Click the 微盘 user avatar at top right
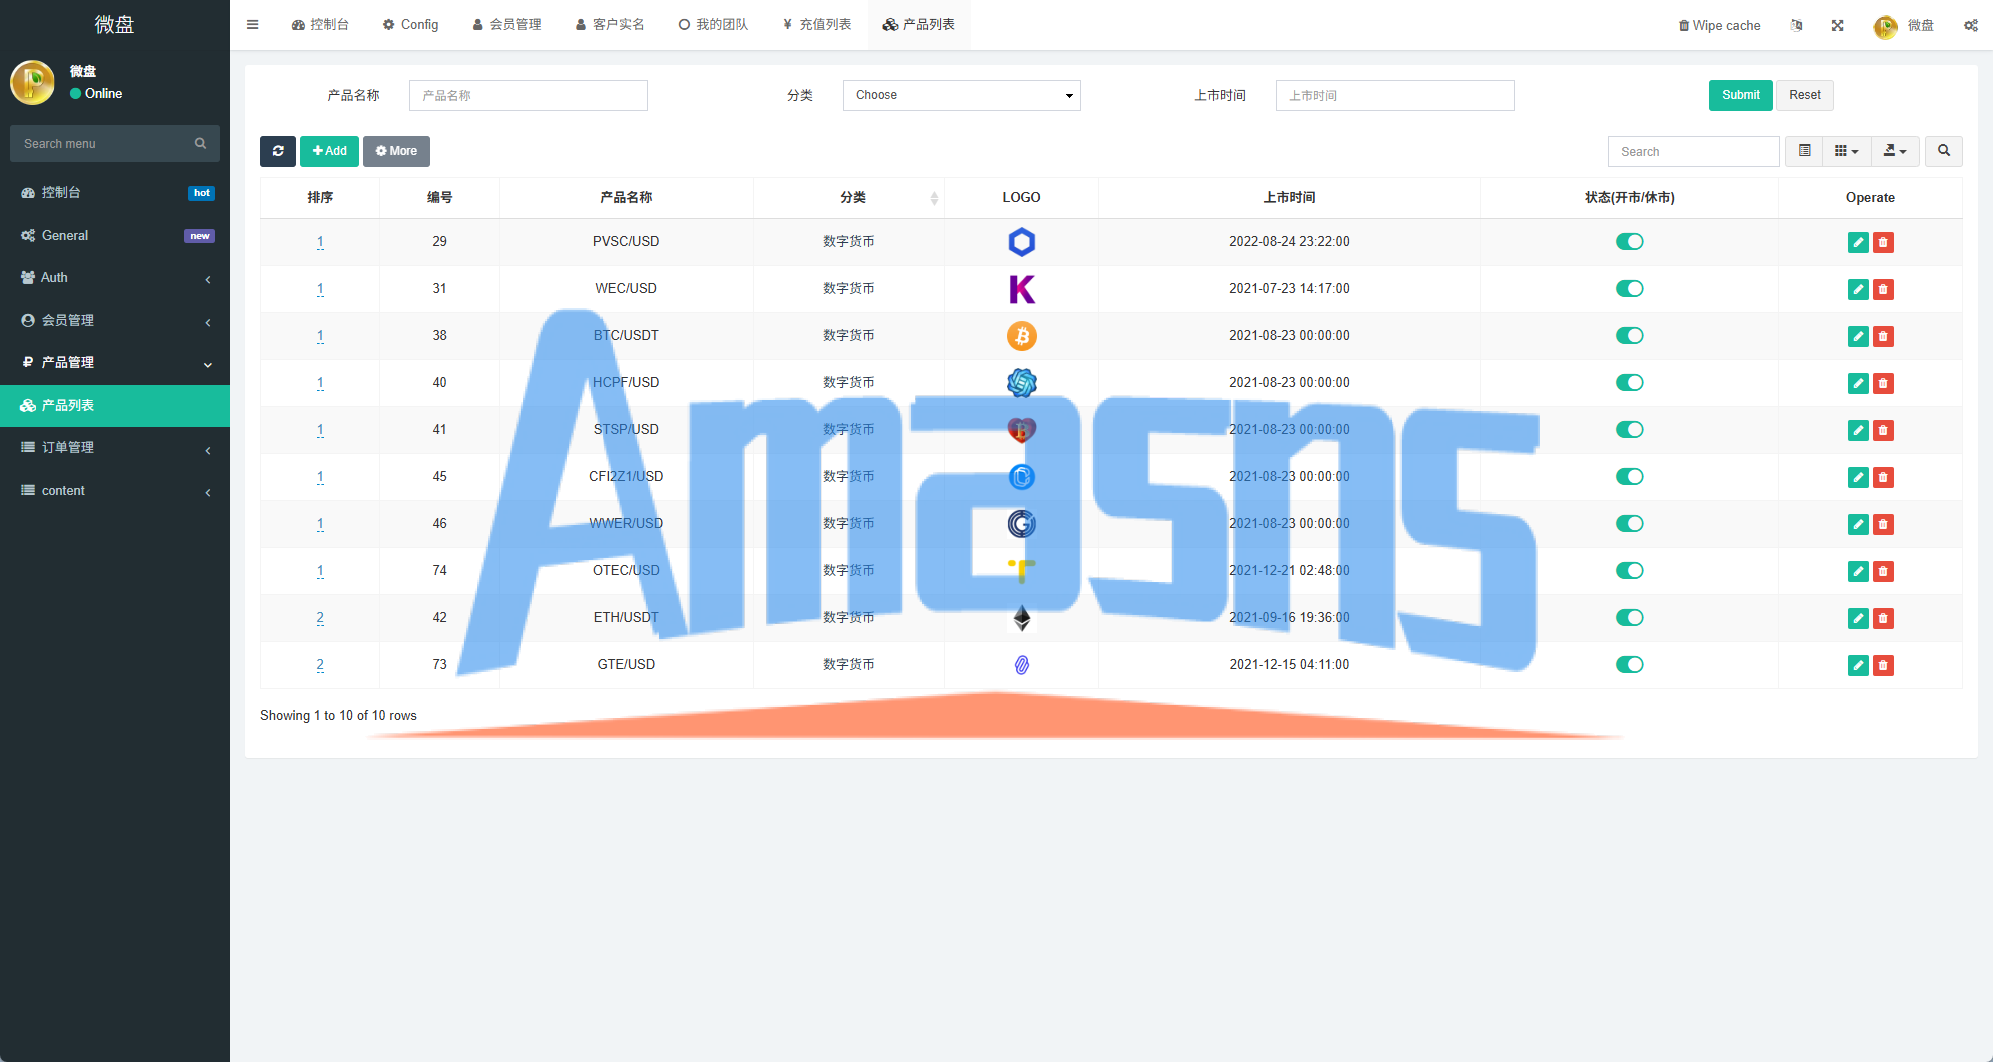 point(1885,27)
